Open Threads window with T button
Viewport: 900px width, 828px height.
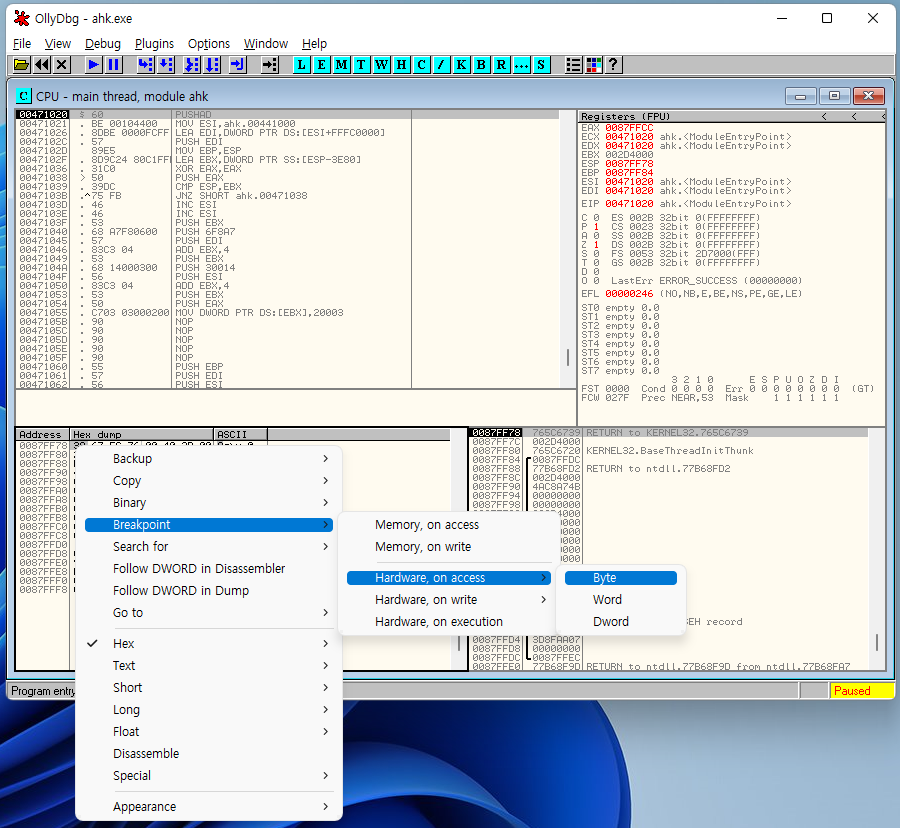click(x=361, y=65)
